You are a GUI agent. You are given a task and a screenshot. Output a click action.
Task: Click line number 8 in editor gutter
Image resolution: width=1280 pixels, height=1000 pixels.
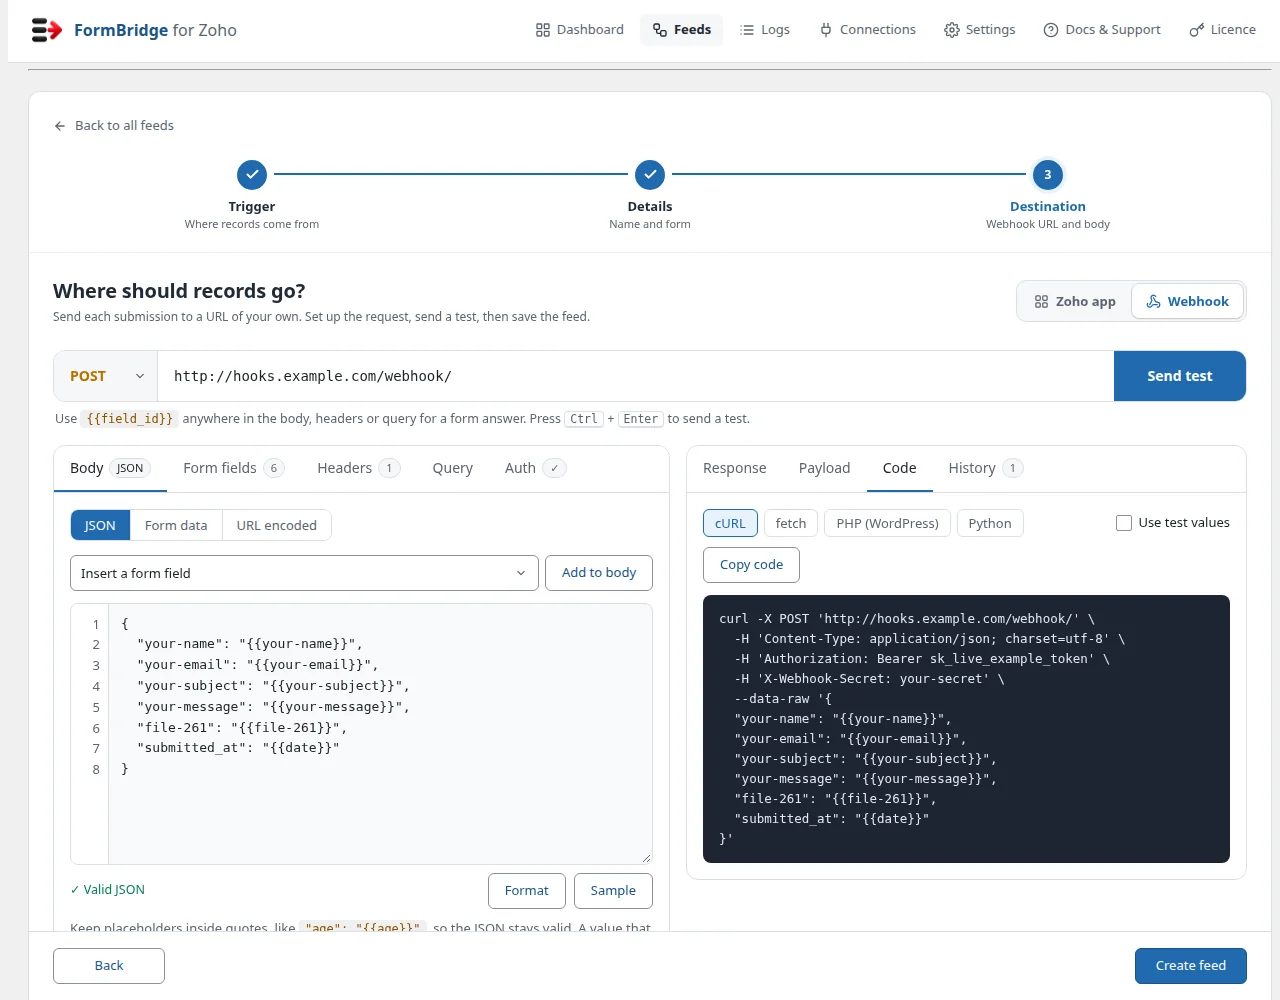coord(96,770)
